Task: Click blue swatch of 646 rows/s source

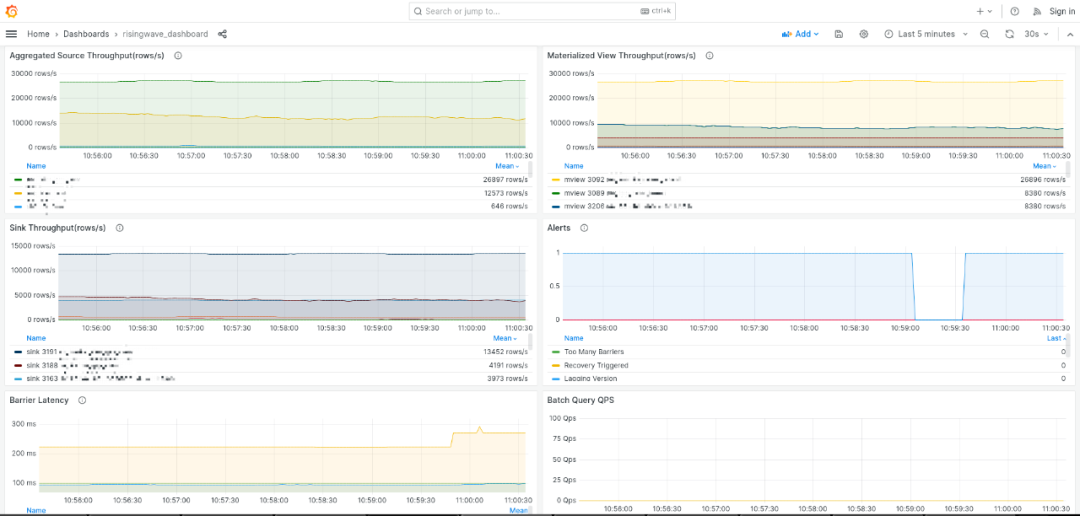Action: pyautogui.click(x=18, y=206)
